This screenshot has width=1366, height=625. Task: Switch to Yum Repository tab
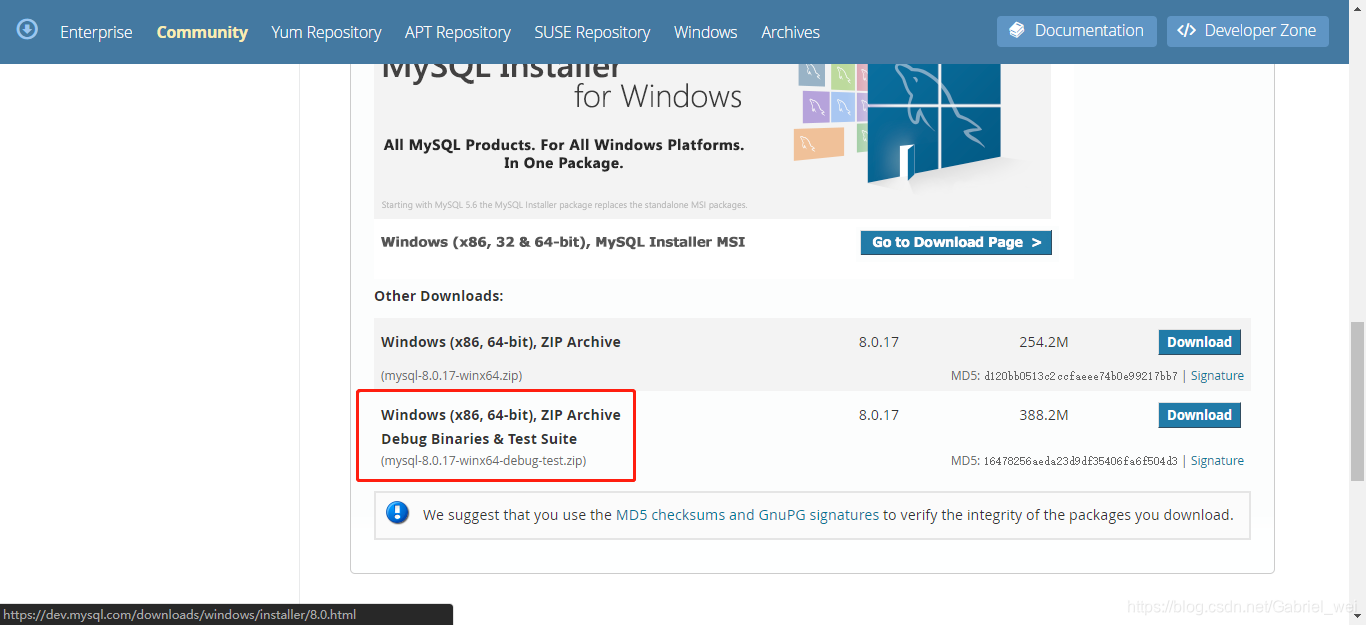point(326,32)
